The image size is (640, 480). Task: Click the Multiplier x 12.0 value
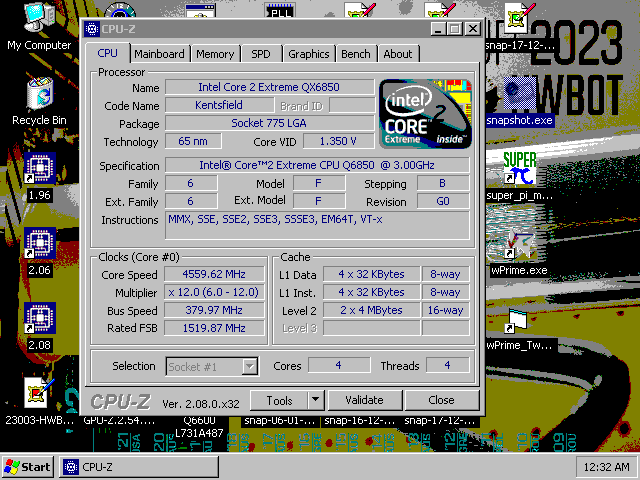(214, 292)
